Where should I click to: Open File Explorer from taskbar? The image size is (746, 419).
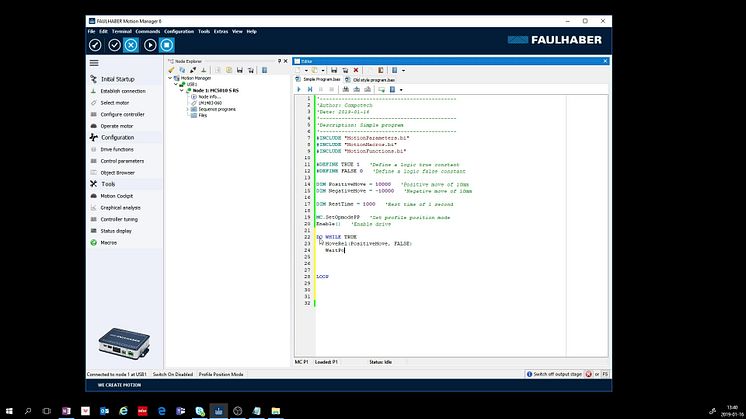[x=275, y=411]
